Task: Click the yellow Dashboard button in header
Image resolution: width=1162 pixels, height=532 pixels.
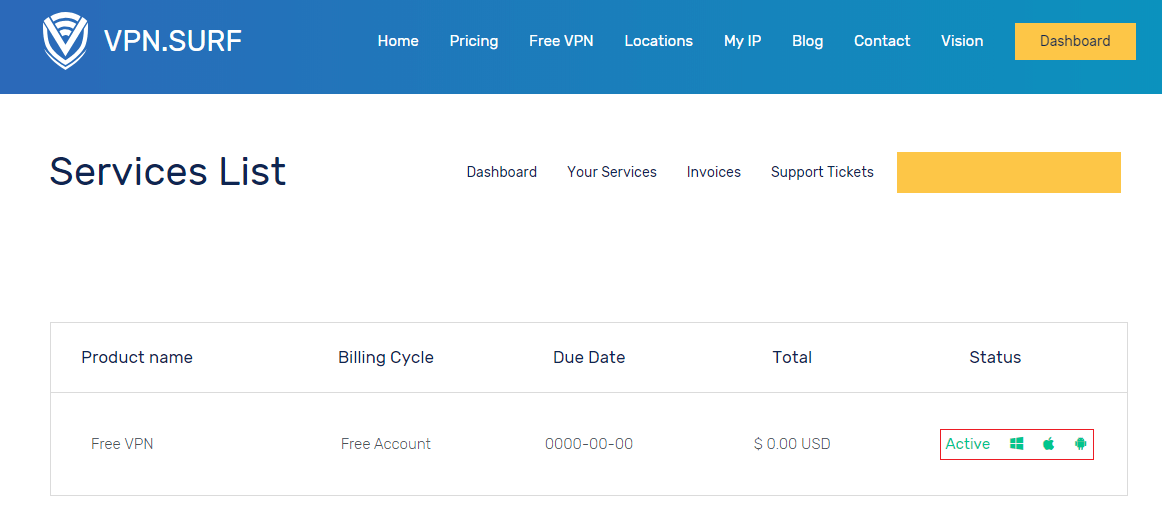Action: pos(1075,41)
